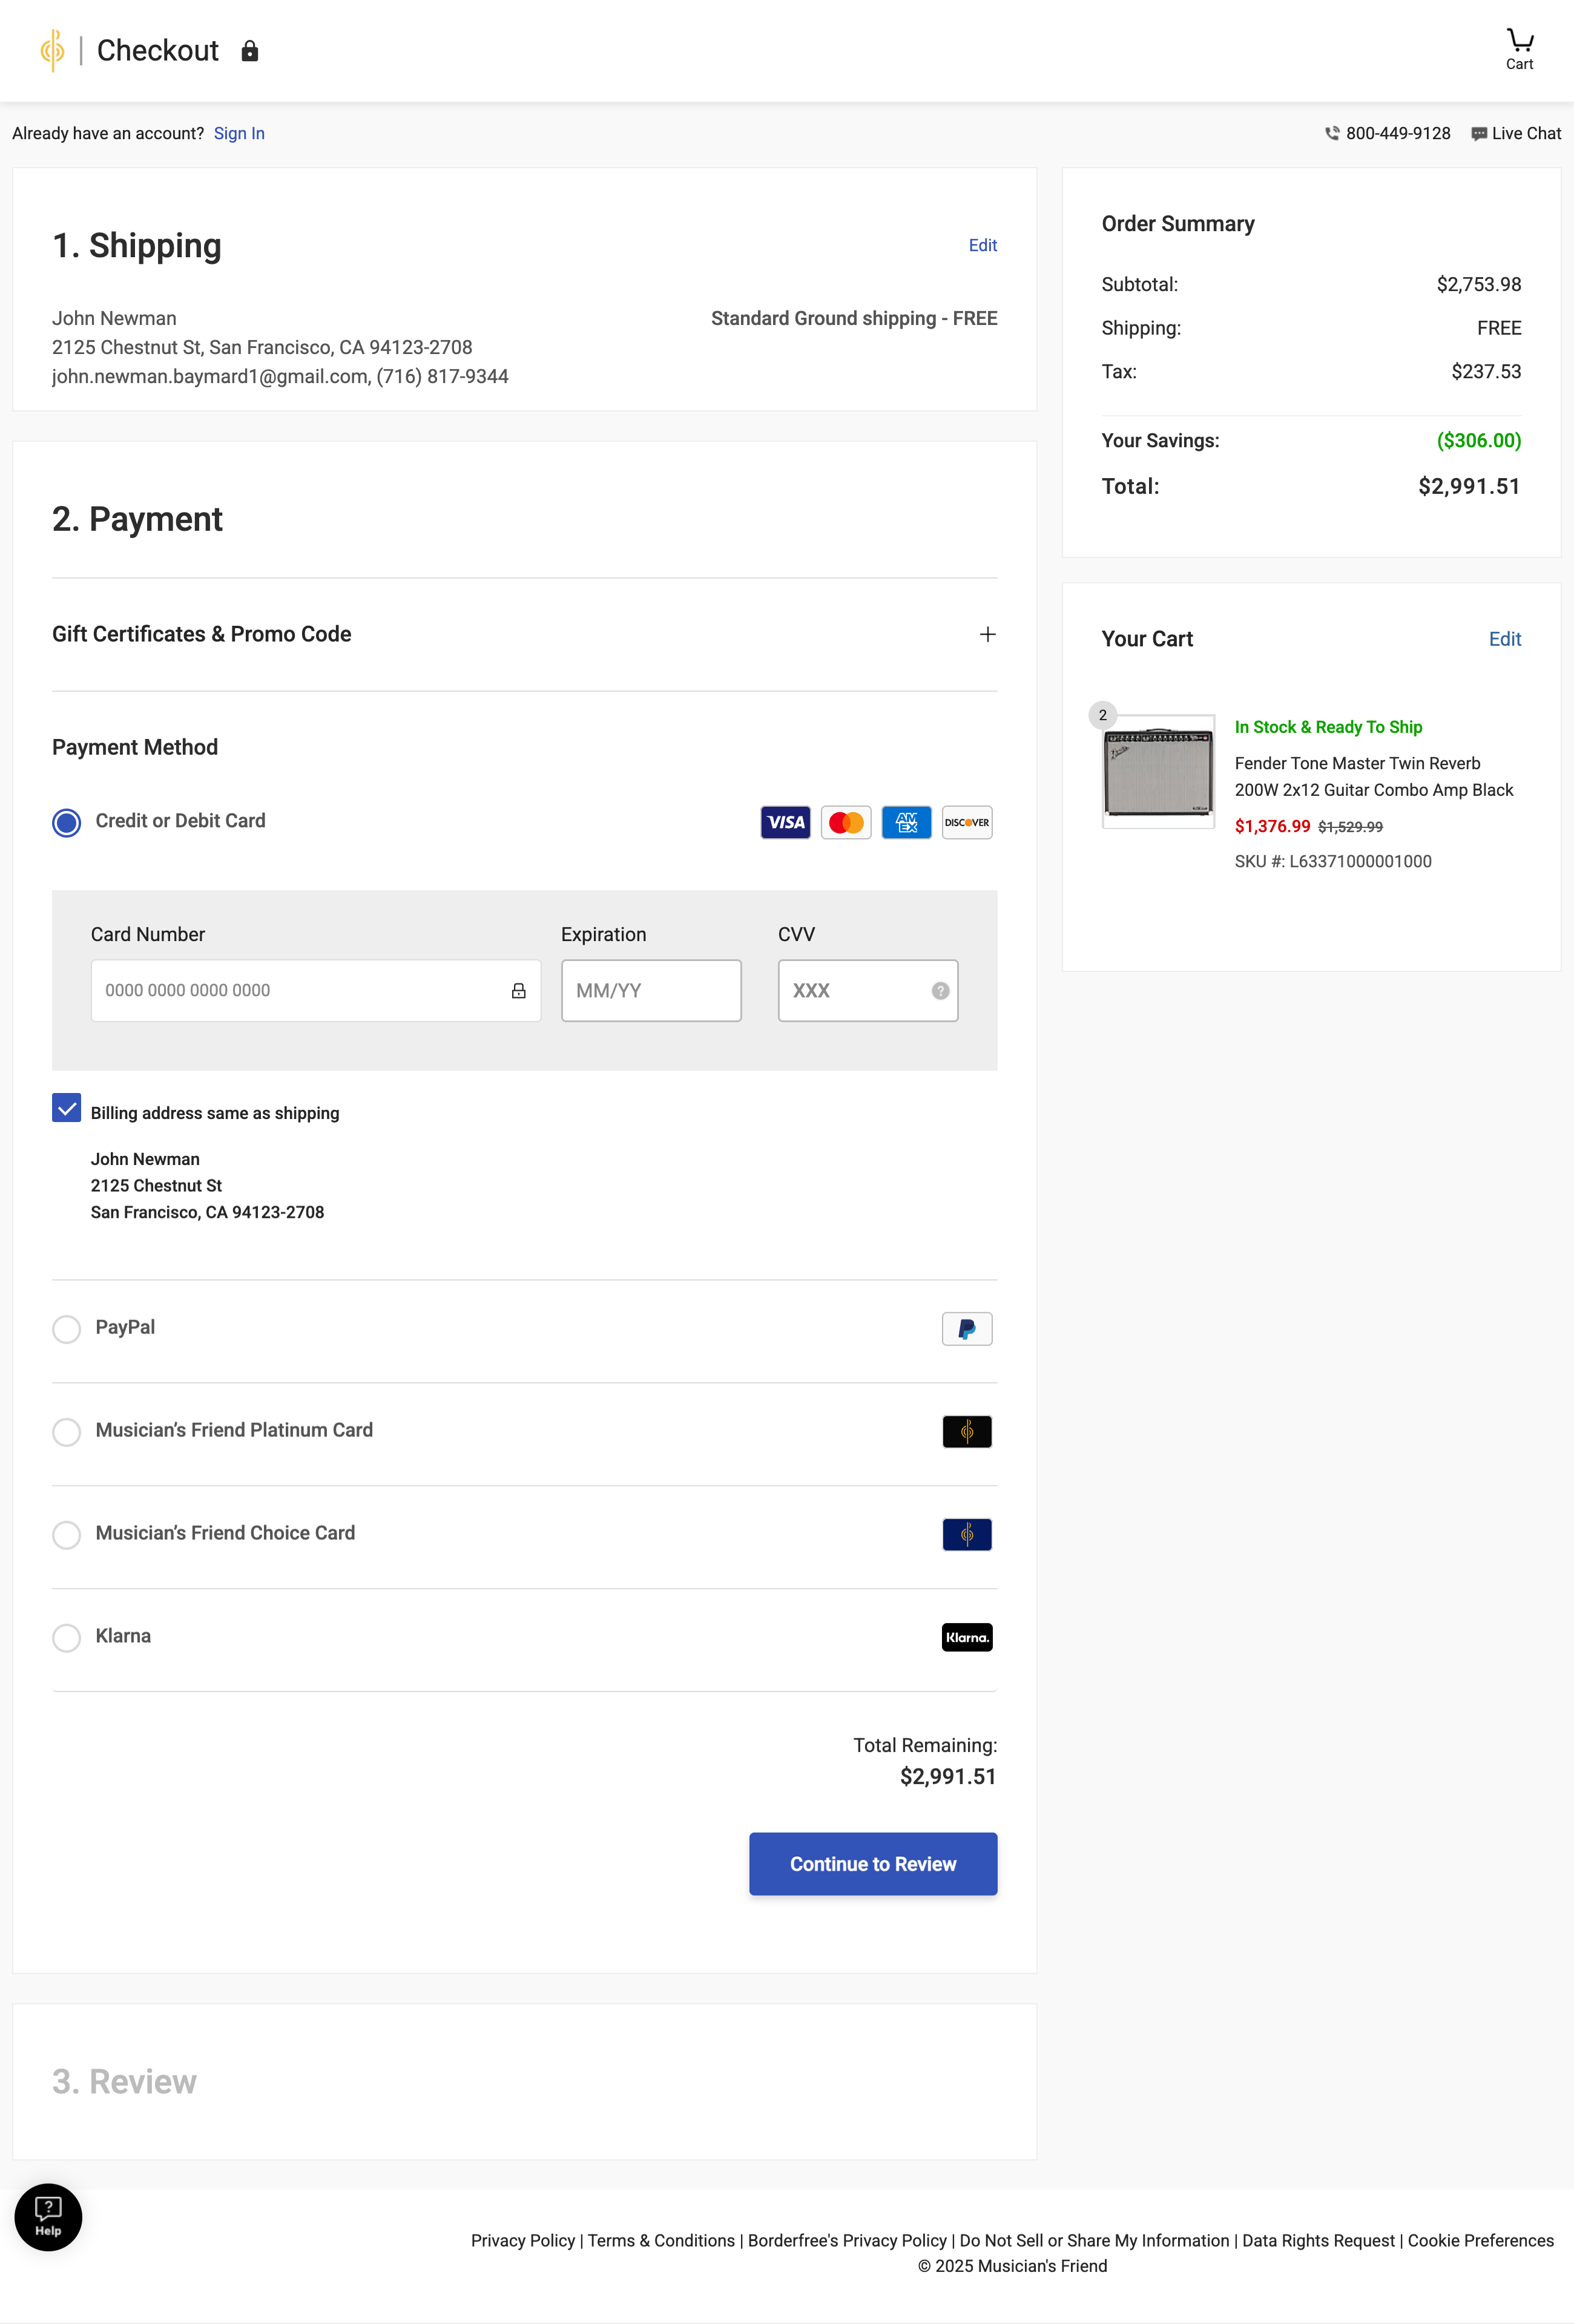Click the phone number 800-449-9128
Screen dimensions: 1574x2324
[1397, 134]
